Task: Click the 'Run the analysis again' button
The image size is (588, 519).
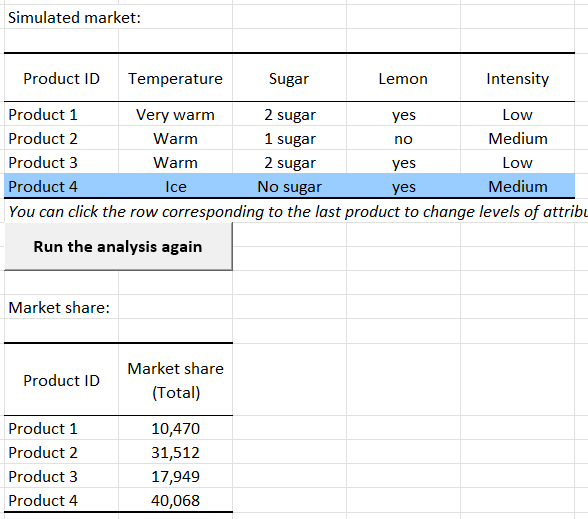Action: pos(118,246)
